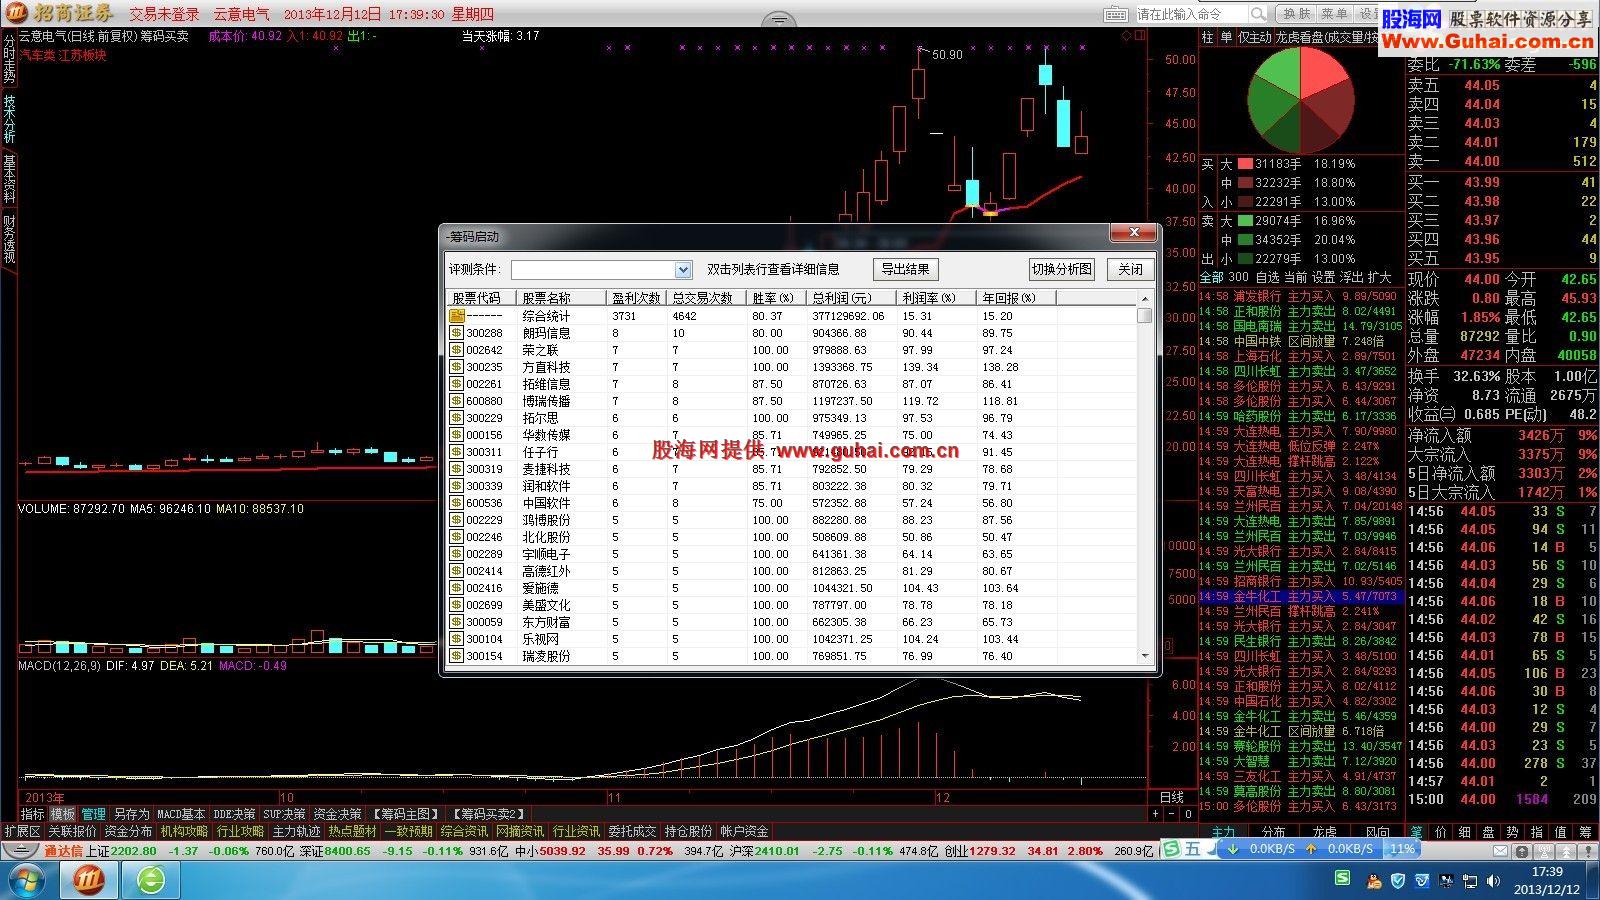Switch the ticker list to 自选
Image resolution: width=1600 pixels, height=900 pixels.
point(1267,277)
